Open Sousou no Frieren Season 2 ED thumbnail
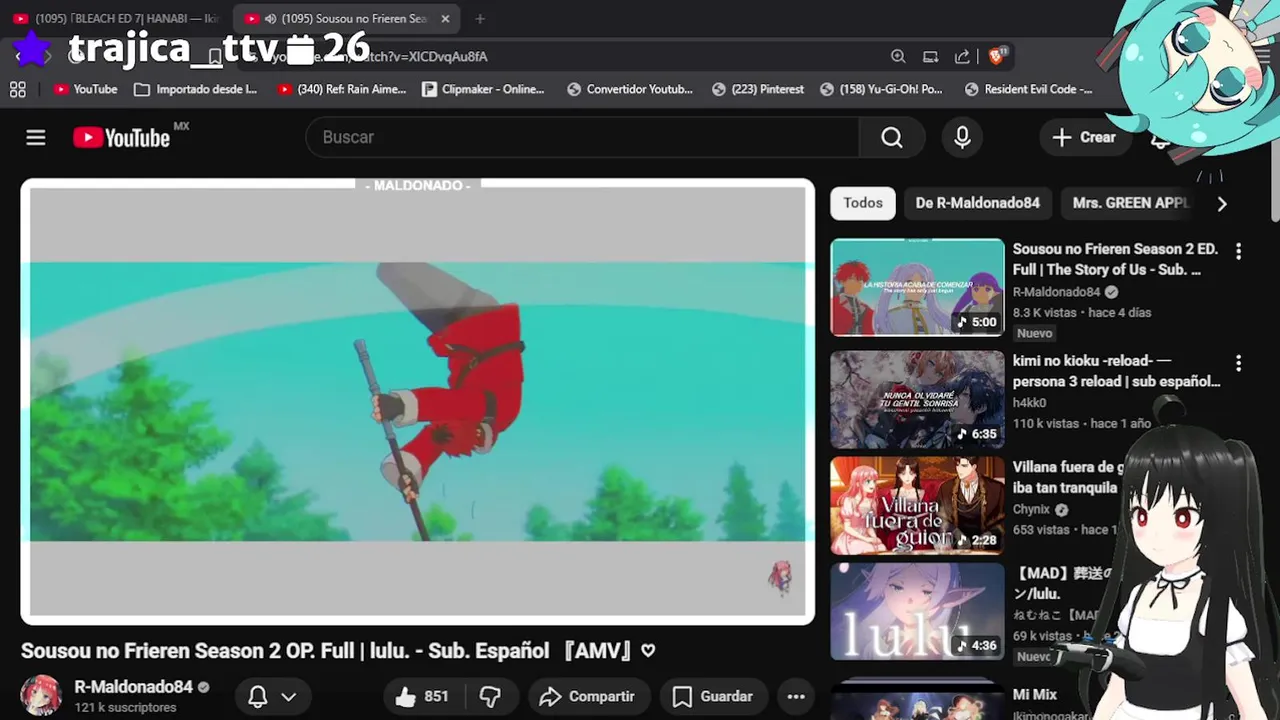The image size is (1280, 720). pos(917,287)
